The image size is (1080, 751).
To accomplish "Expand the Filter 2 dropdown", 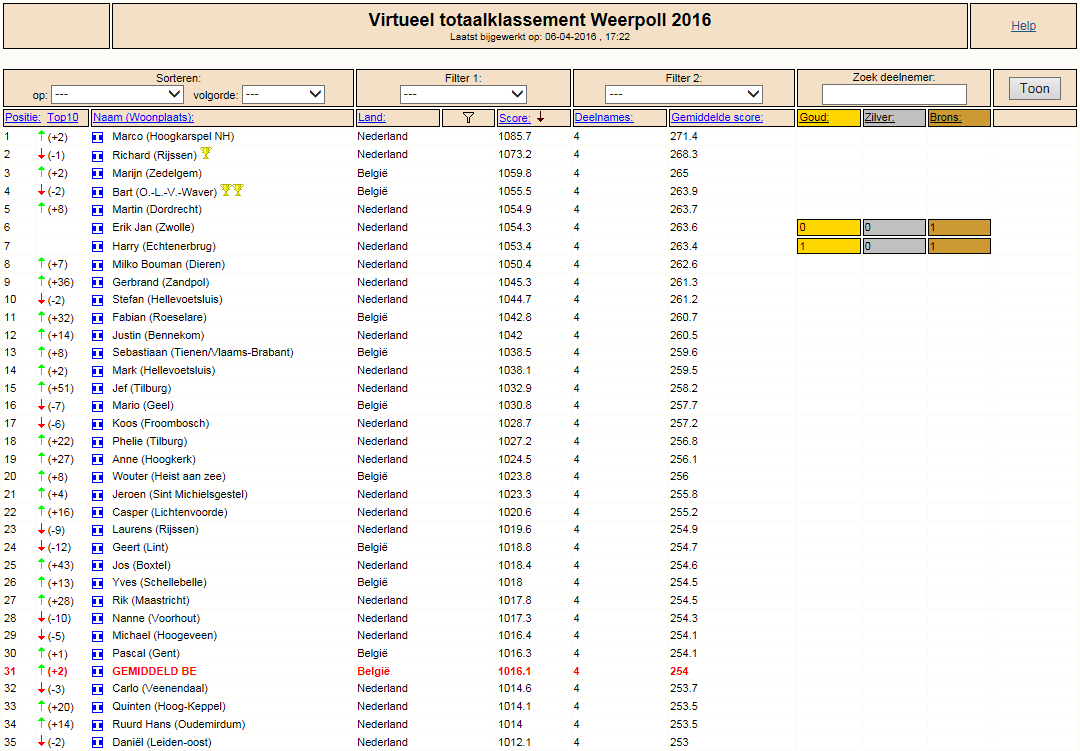I will 683,94.
